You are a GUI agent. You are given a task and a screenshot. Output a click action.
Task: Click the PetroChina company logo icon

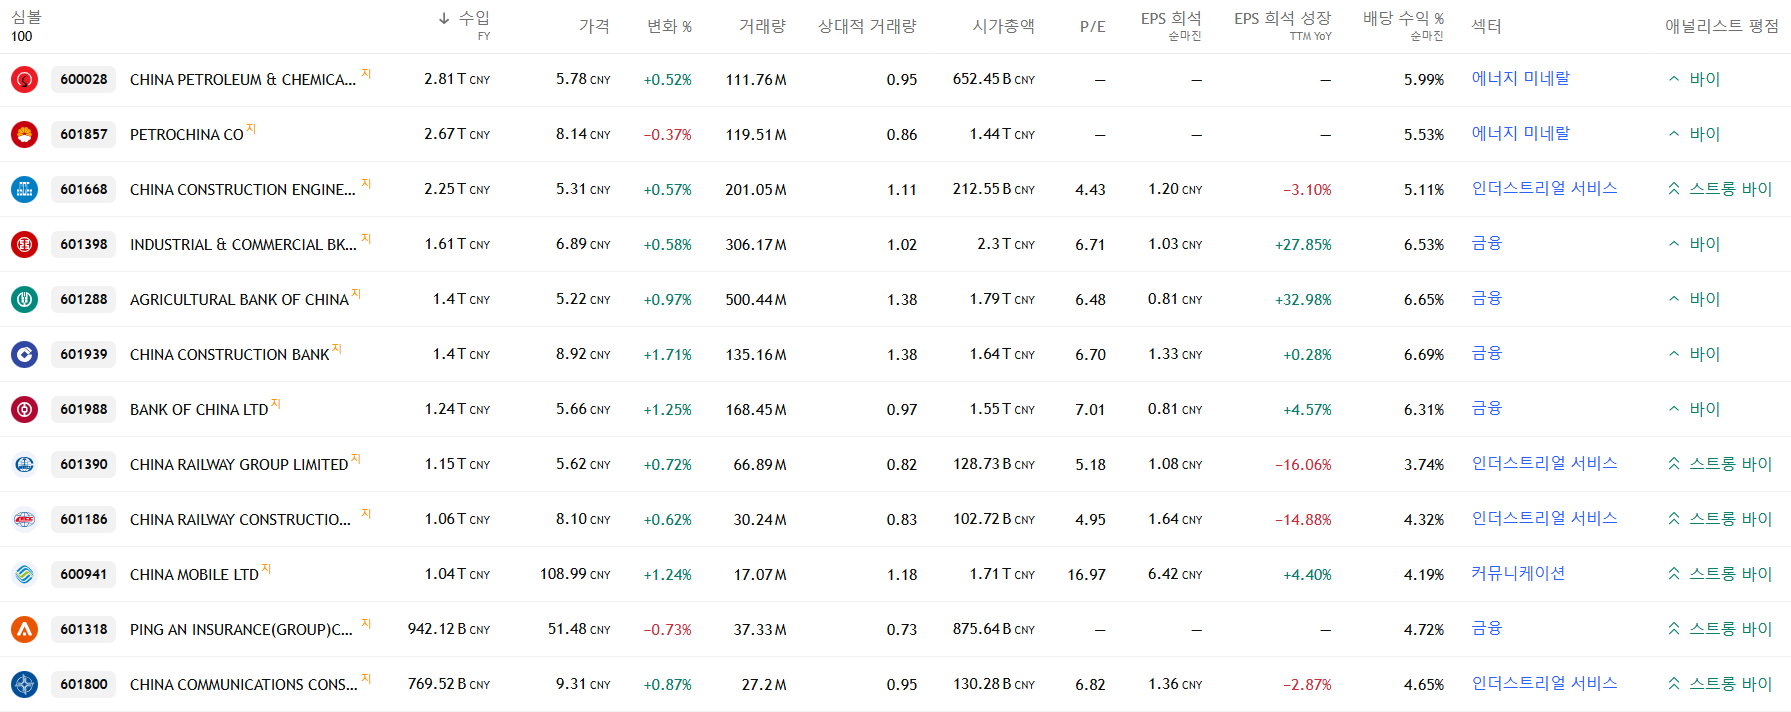click(x=25, y=134)
